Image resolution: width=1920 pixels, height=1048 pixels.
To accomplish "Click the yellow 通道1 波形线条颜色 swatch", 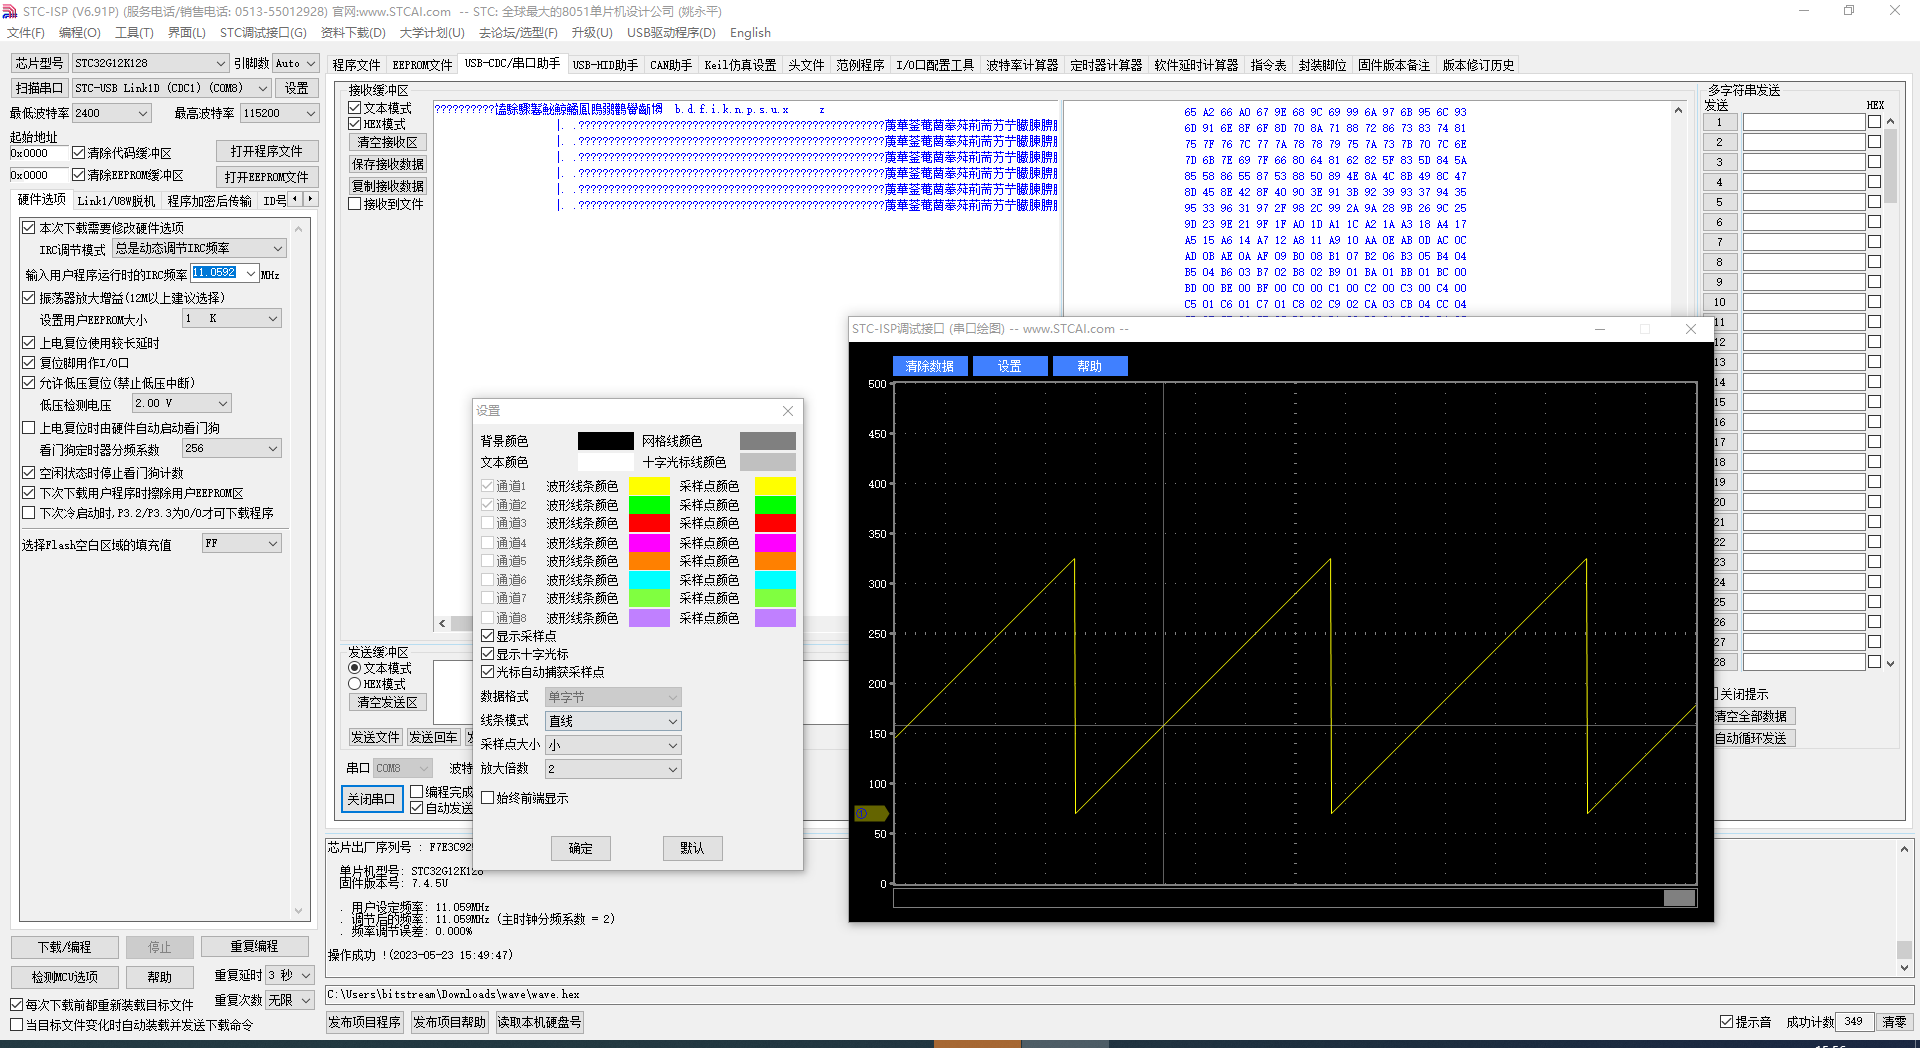I will [x=649, y=486].
